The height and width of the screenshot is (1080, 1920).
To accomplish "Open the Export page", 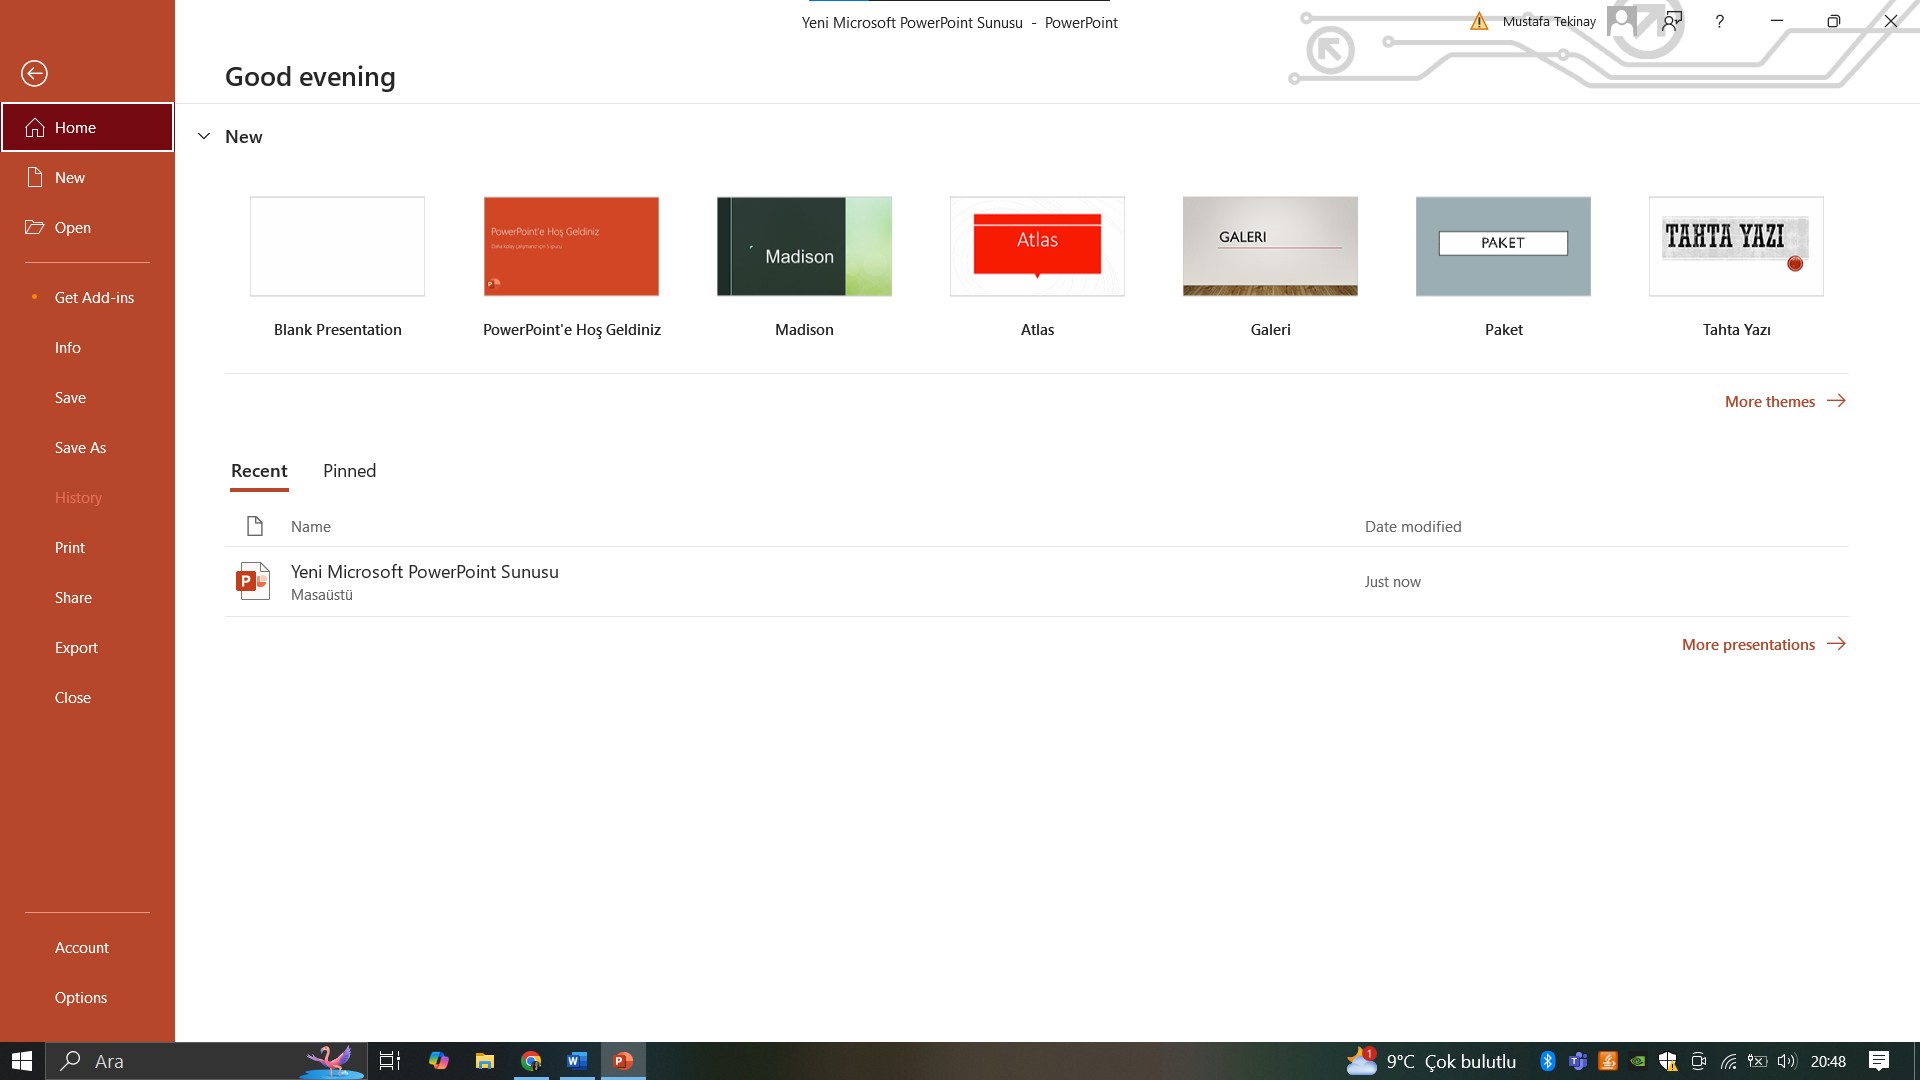I will pos(87,647).
